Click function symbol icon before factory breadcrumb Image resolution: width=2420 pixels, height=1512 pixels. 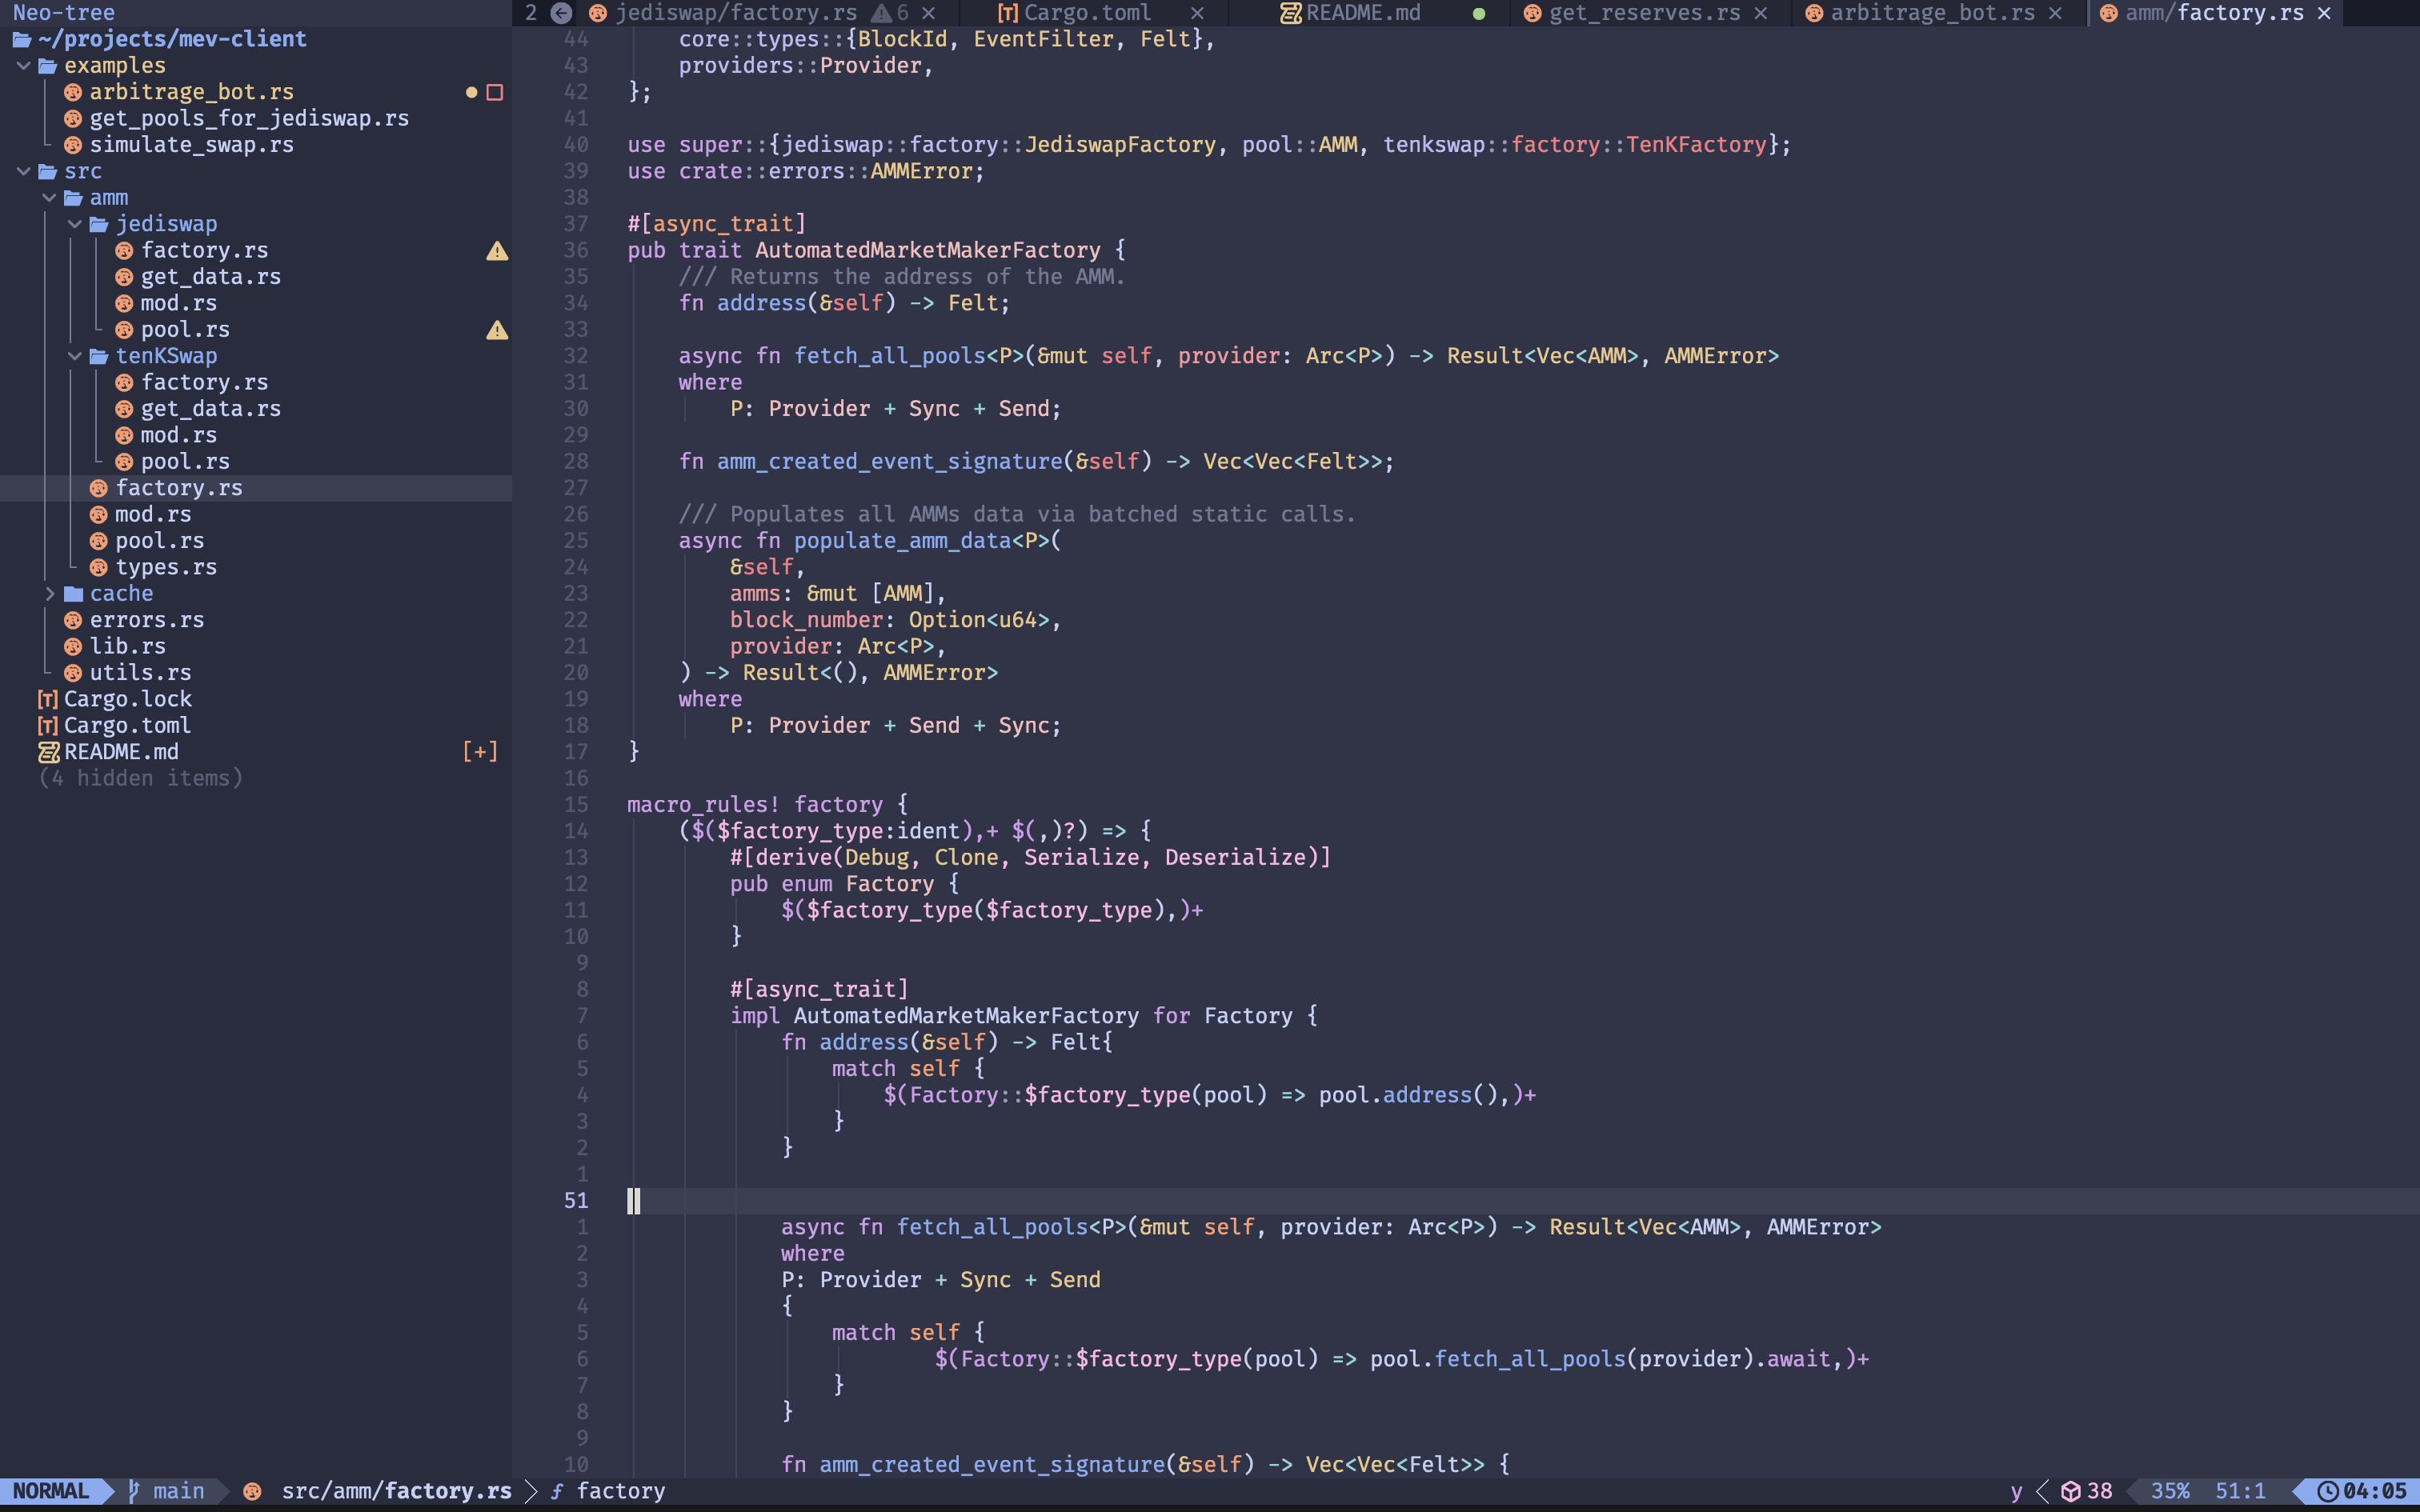click(x=557, y=1491)
